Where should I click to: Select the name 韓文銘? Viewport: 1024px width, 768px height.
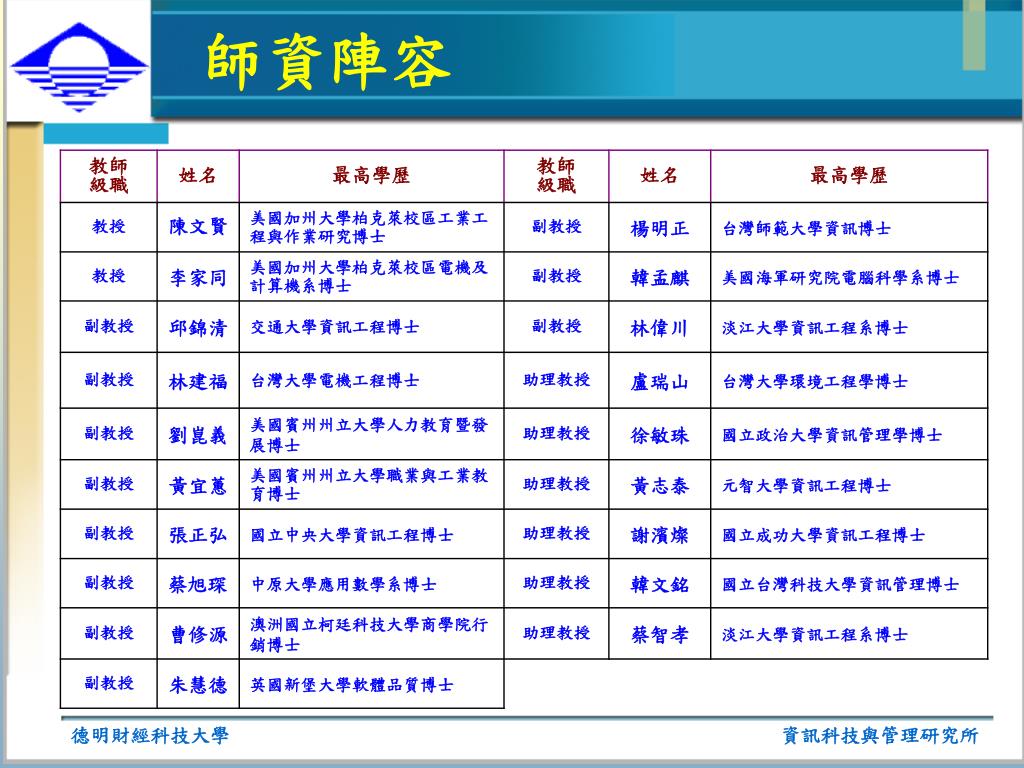[660, 584]
